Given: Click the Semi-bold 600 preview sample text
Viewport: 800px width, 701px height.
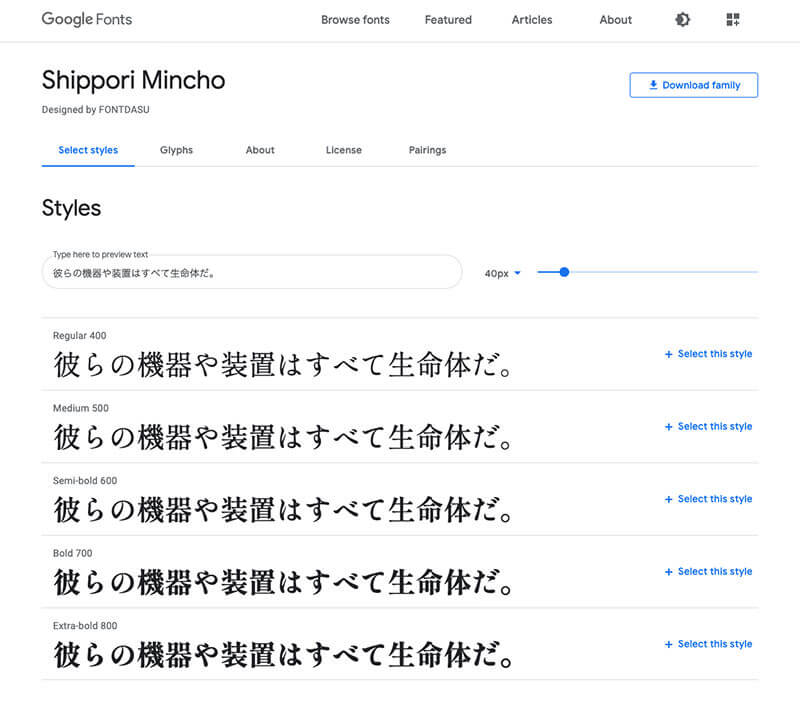Looking at the screenshot, I should (x=282, y=510).
